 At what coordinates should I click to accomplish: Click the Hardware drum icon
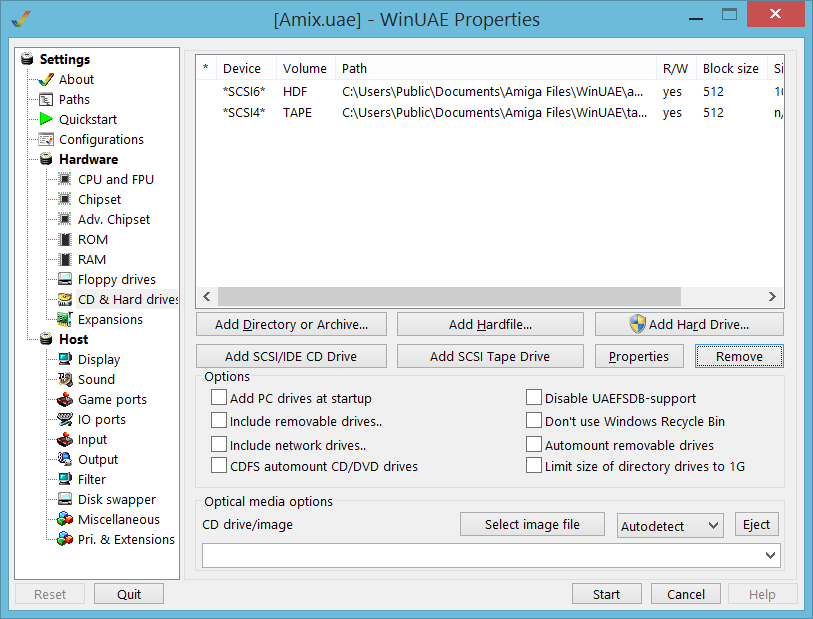(x=46, y=159)
